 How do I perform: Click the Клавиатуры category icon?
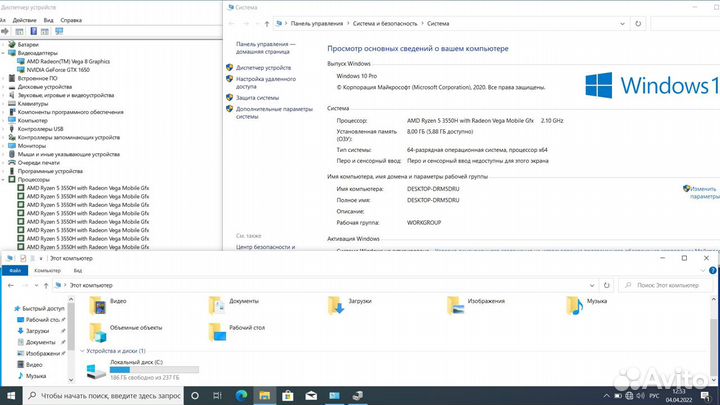coord(12,104)
